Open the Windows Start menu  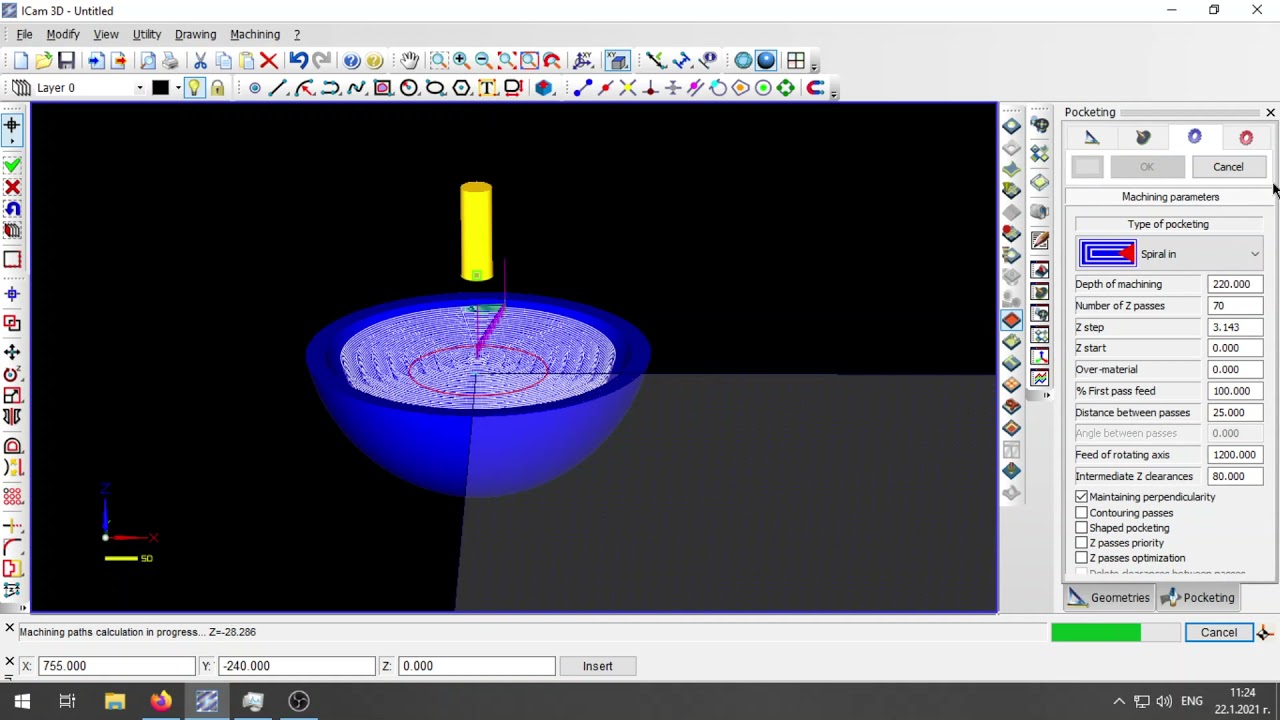(22, 701)
